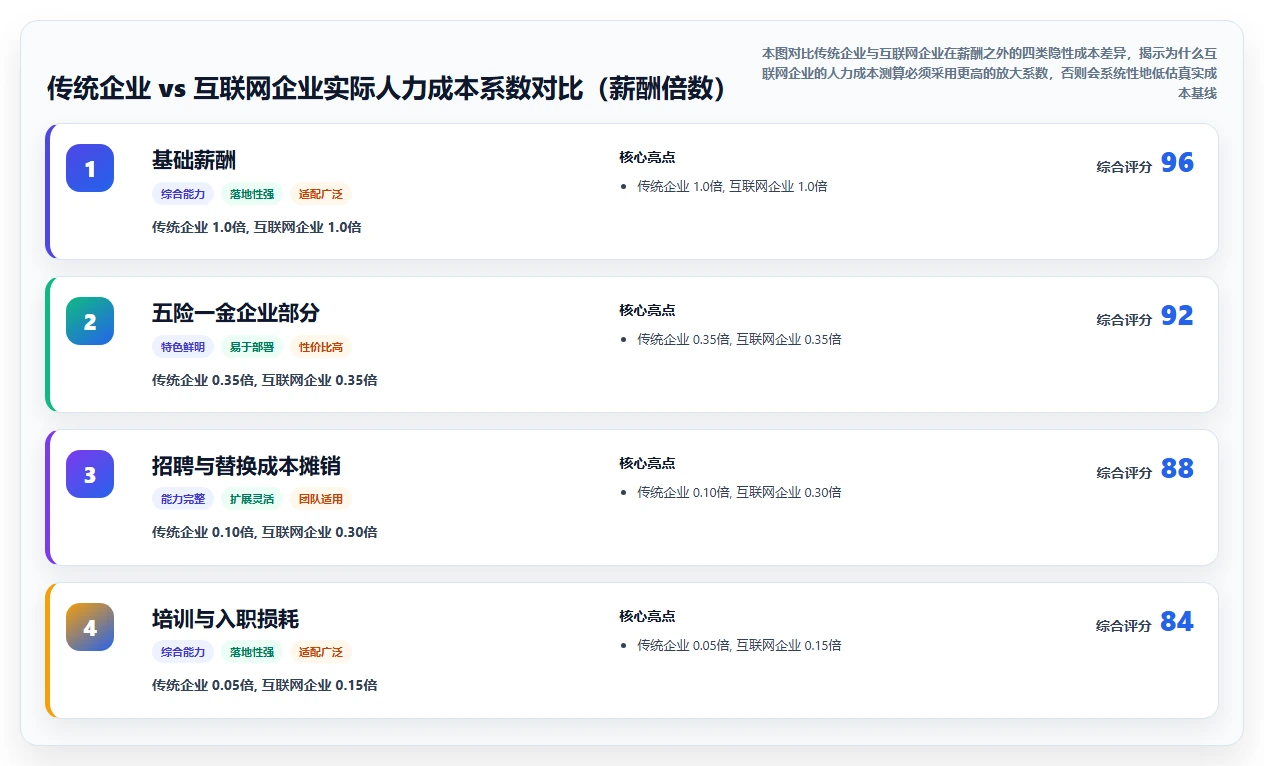The height and width of the screenshot is (766, 1264).
Task: Click the bold summary 传统企业 0.05倍, 互联网企业 0.15倍
Action: (x=265, y=685)
